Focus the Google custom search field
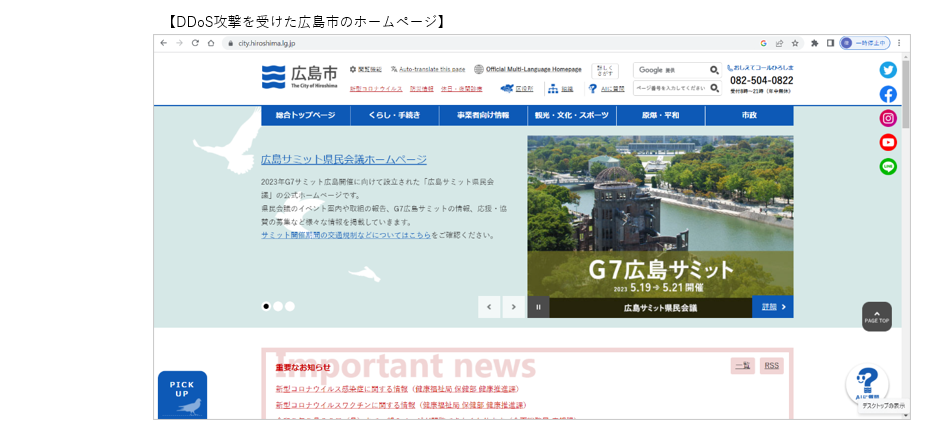Viewport: 941px width, 440px height. pyautogui.click(x=670, y=70)
